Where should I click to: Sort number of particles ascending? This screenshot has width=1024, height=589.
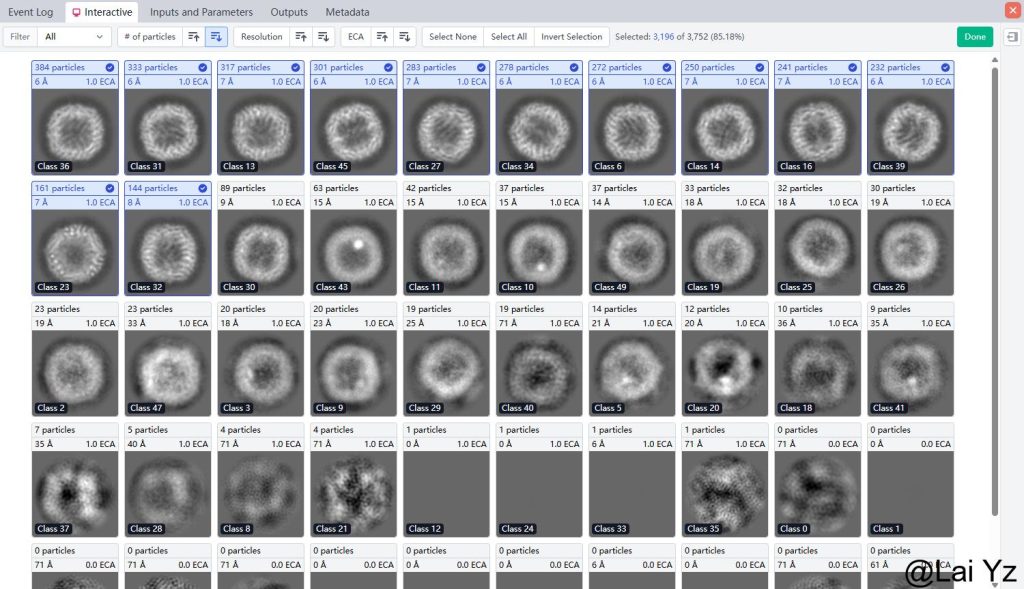point(194,37)
